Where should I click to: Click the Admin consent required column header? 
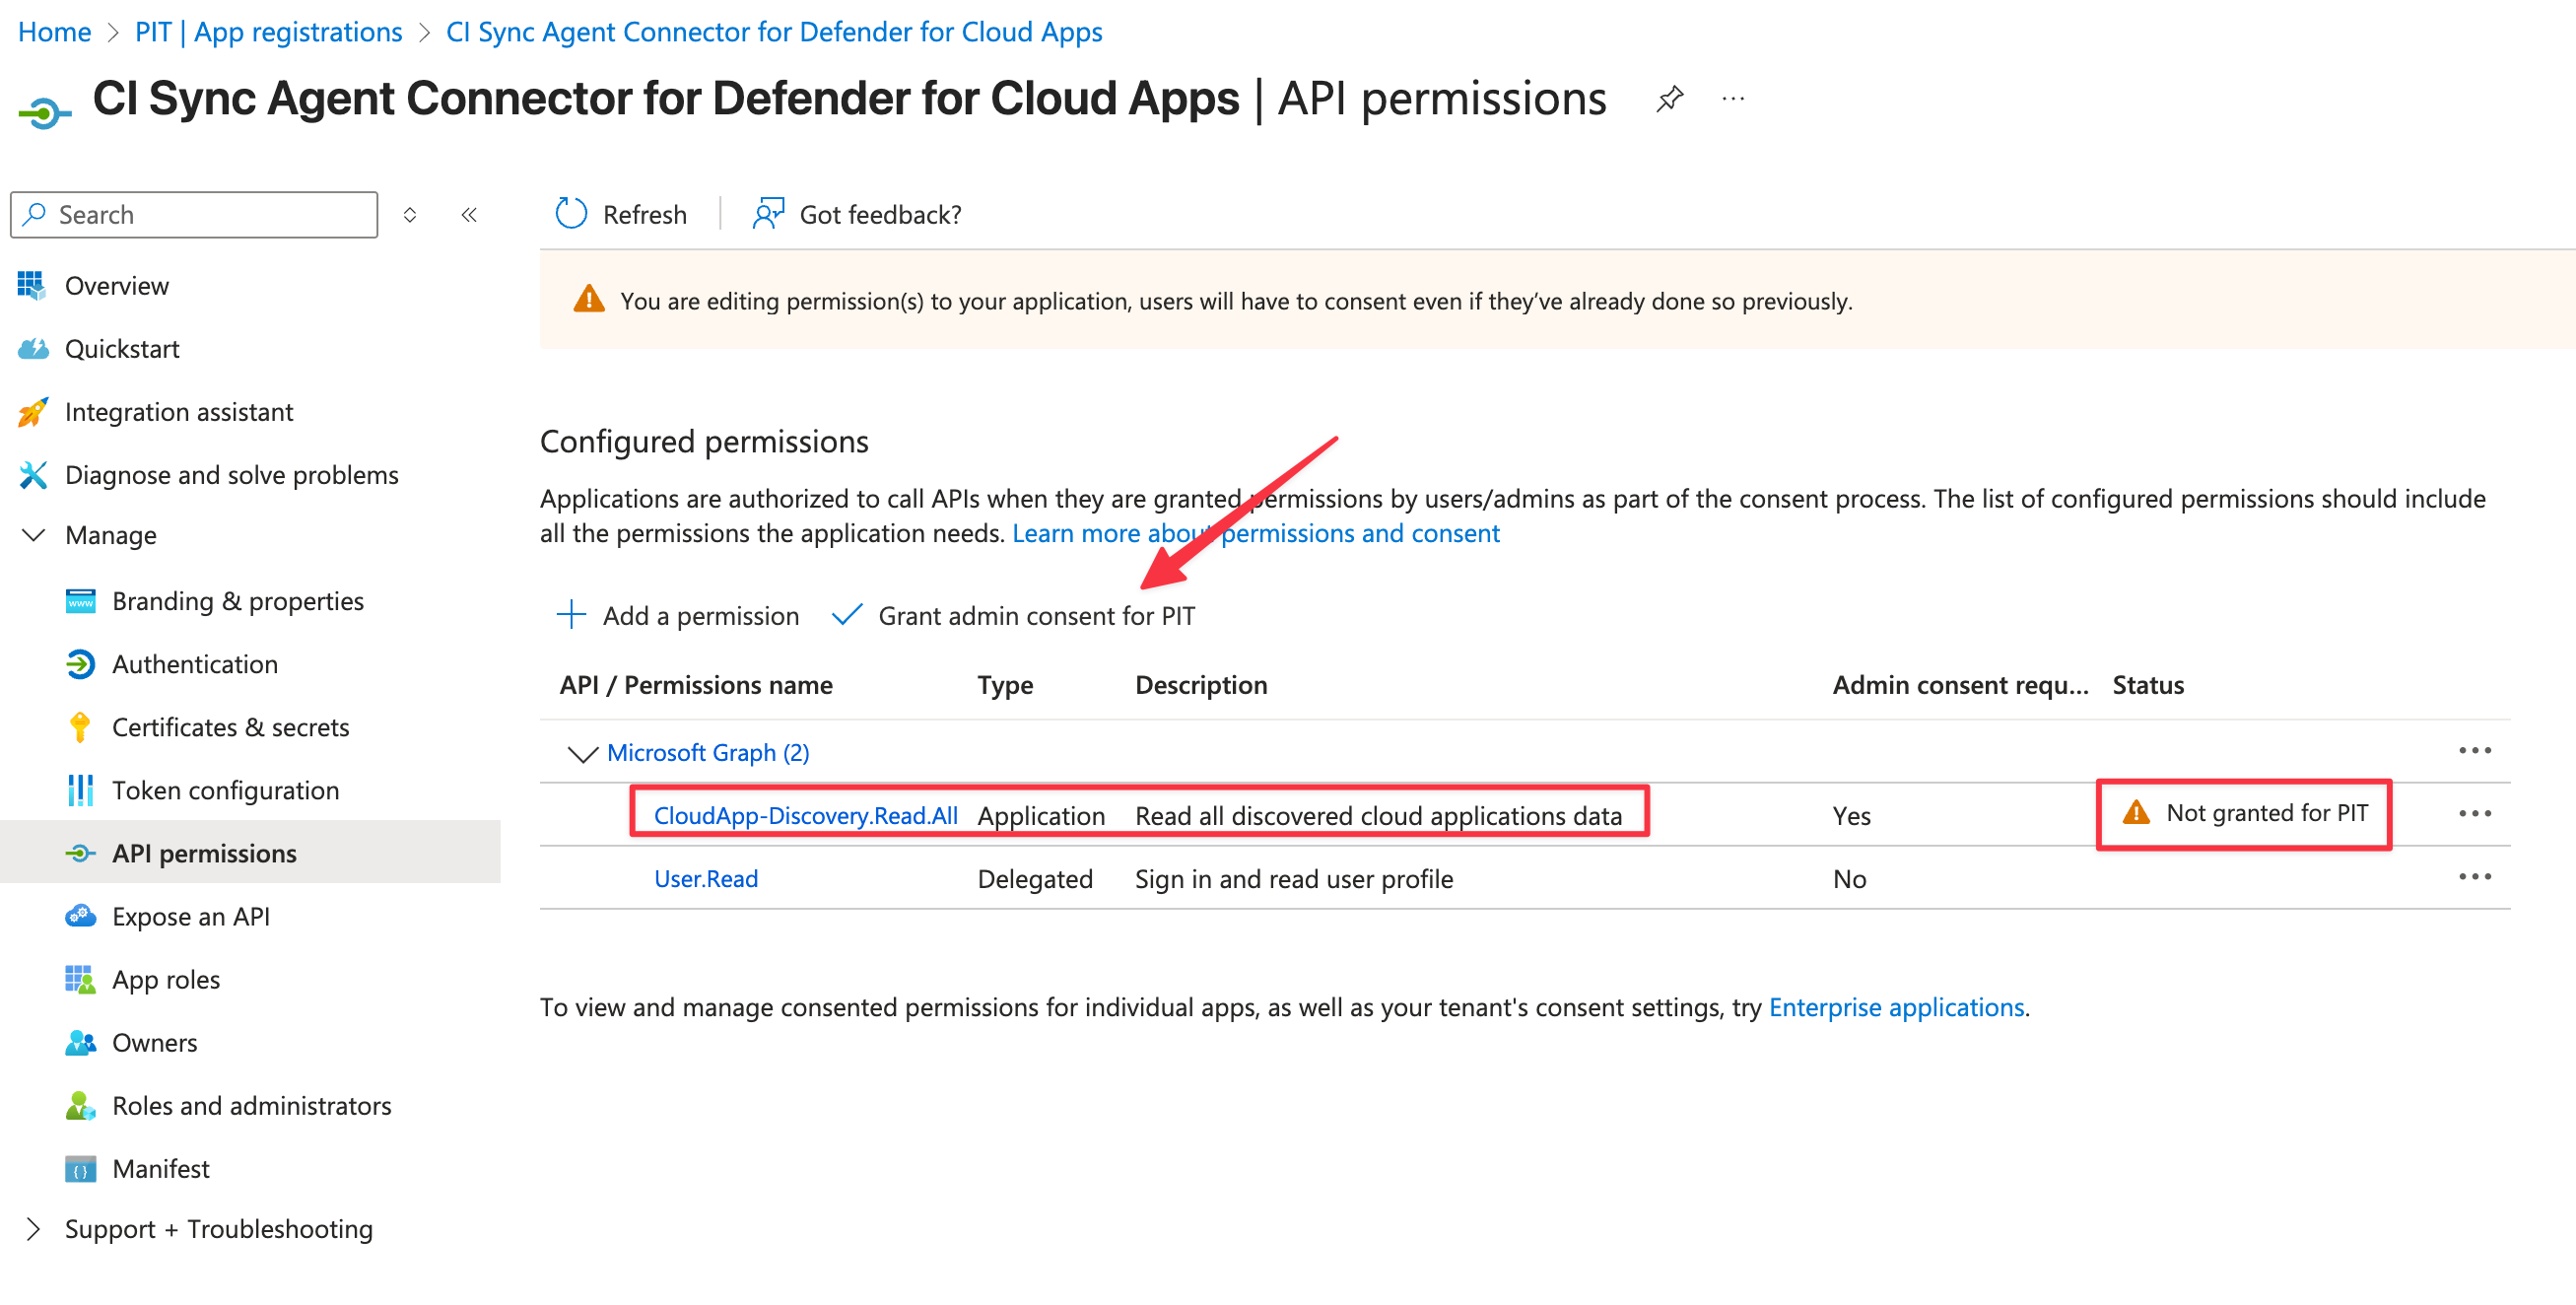1960,684
